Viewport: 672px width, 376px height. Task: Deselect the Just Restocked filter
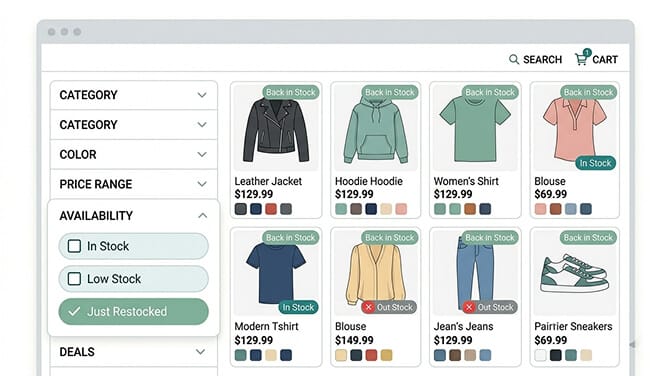point(134,311)
